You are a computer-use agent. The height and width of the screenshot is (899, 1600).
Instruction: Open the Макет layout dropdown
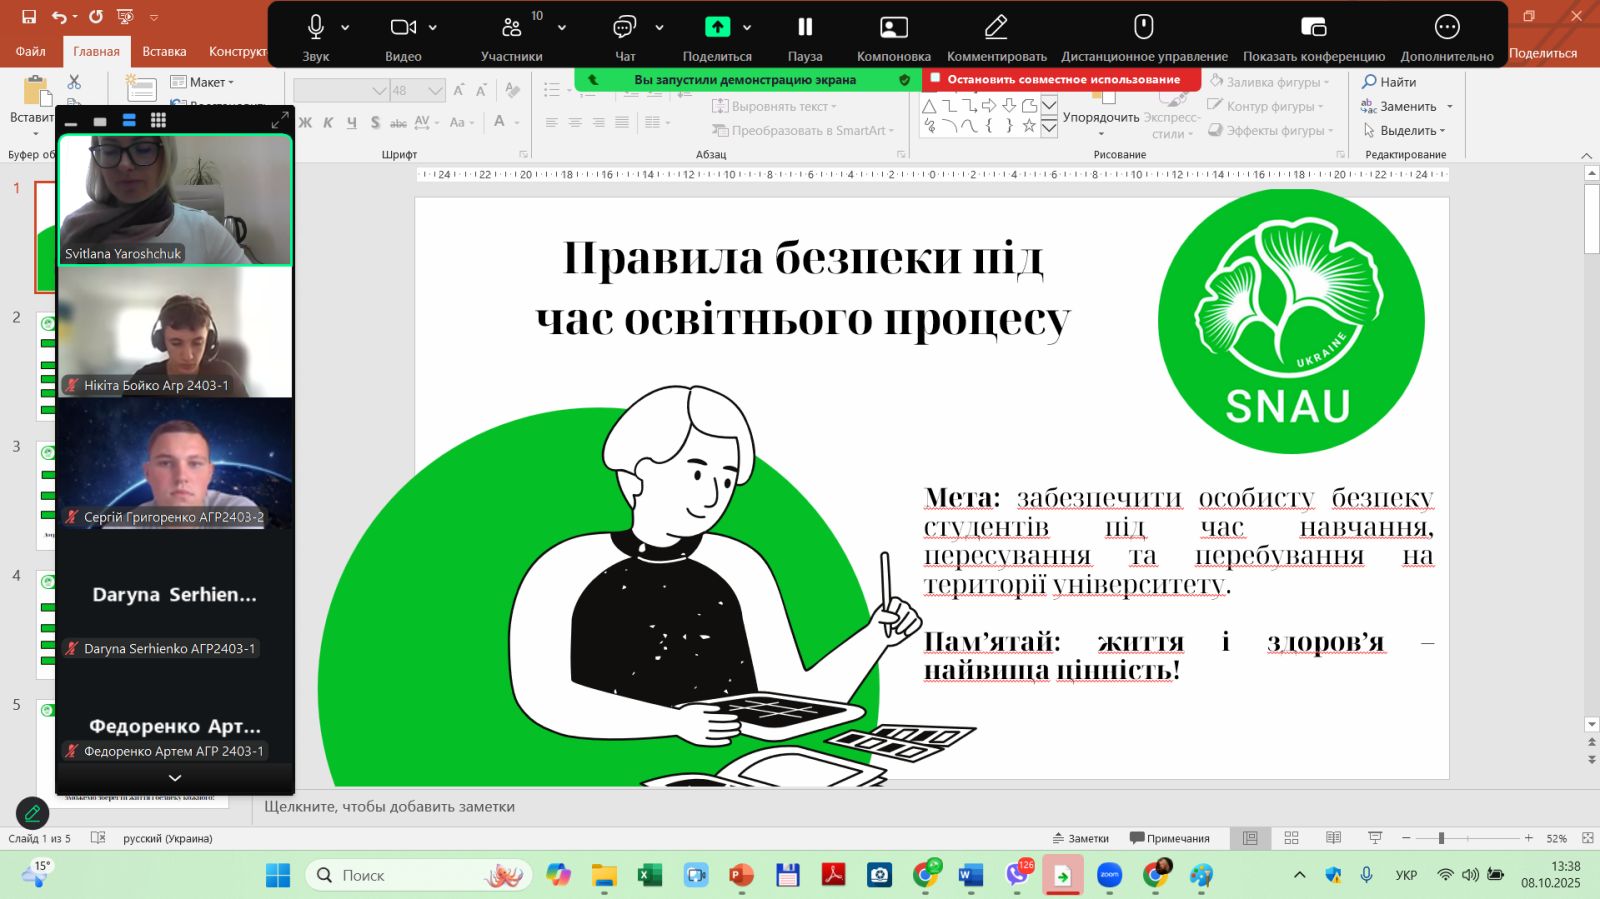(203, 82)
